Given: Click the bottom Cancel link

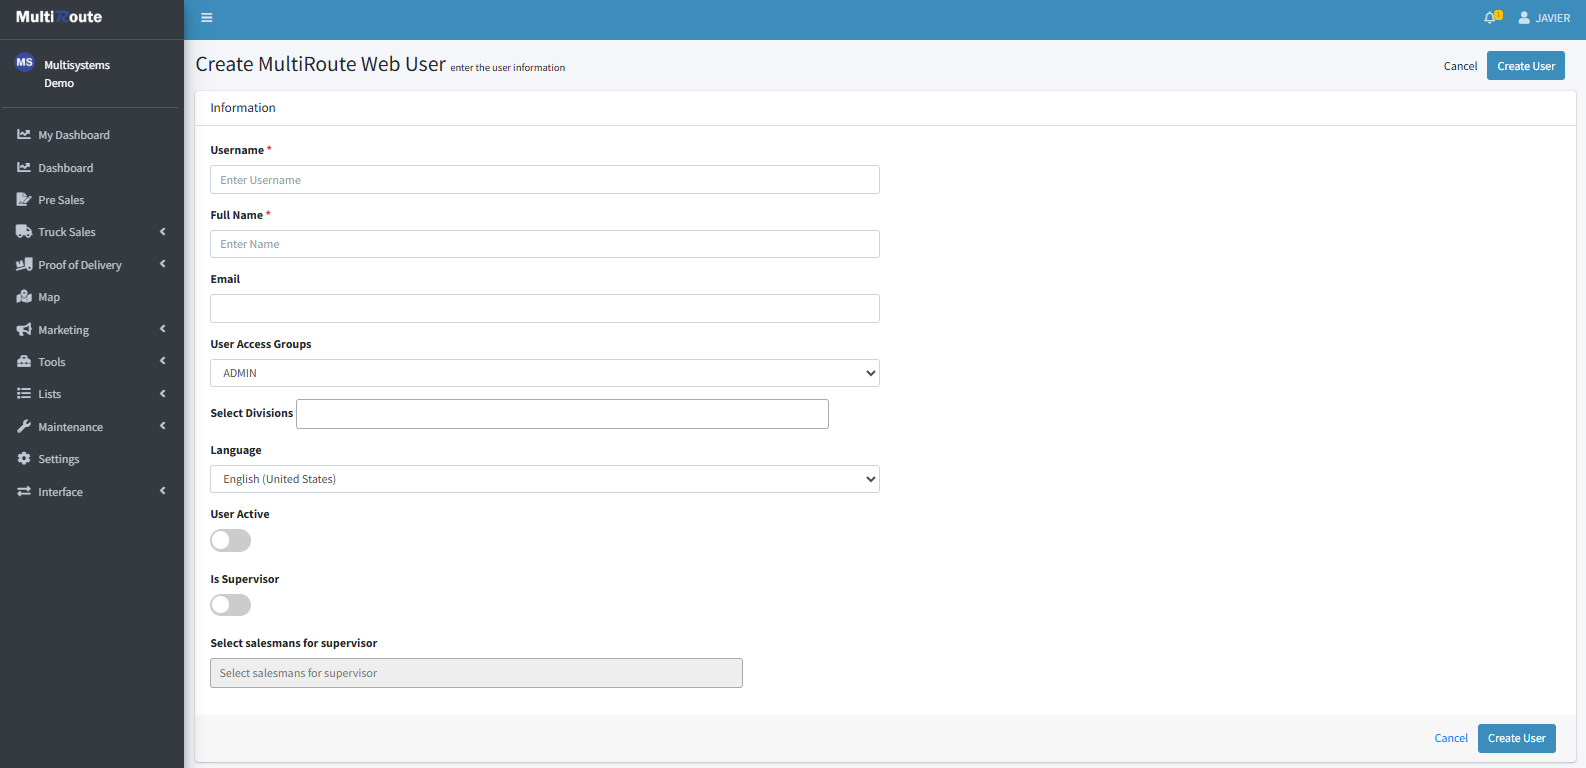Looking at the screenshot, I should pos(1450,738).
